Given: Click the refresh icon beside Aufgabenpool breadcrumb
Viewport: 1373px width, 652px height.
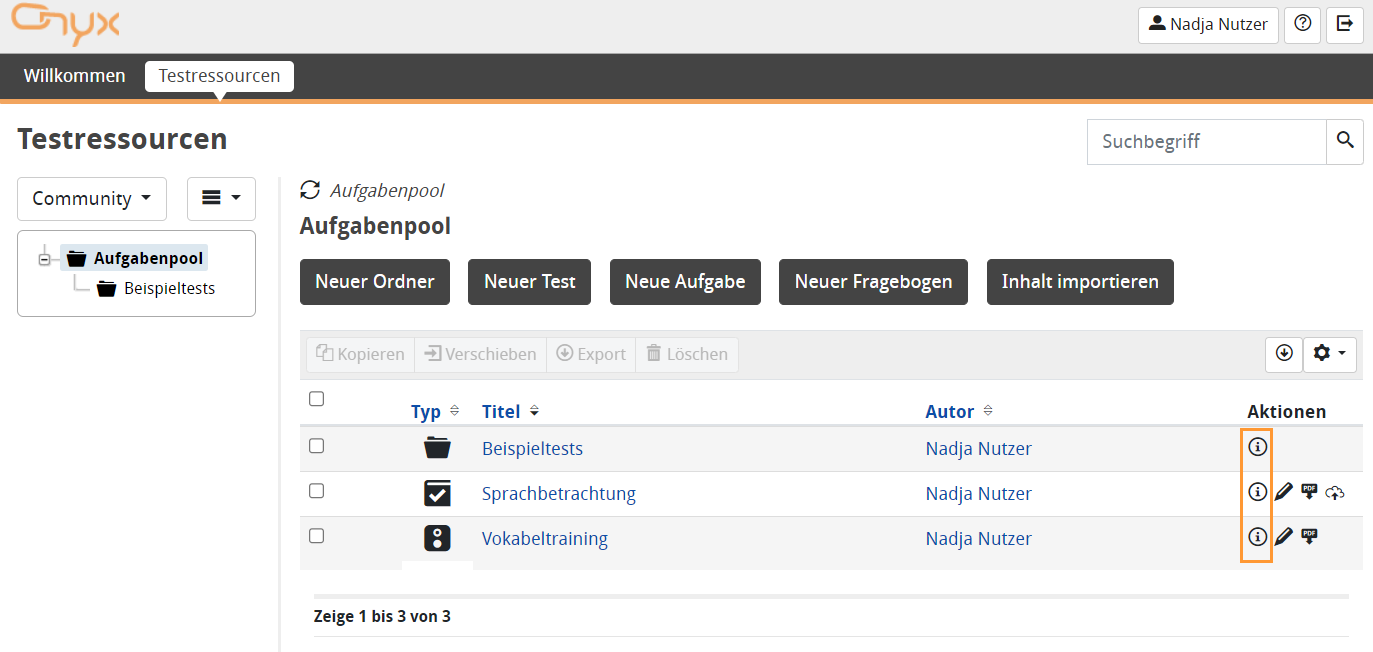Looking at the screenshot, I should click(310, 190).
